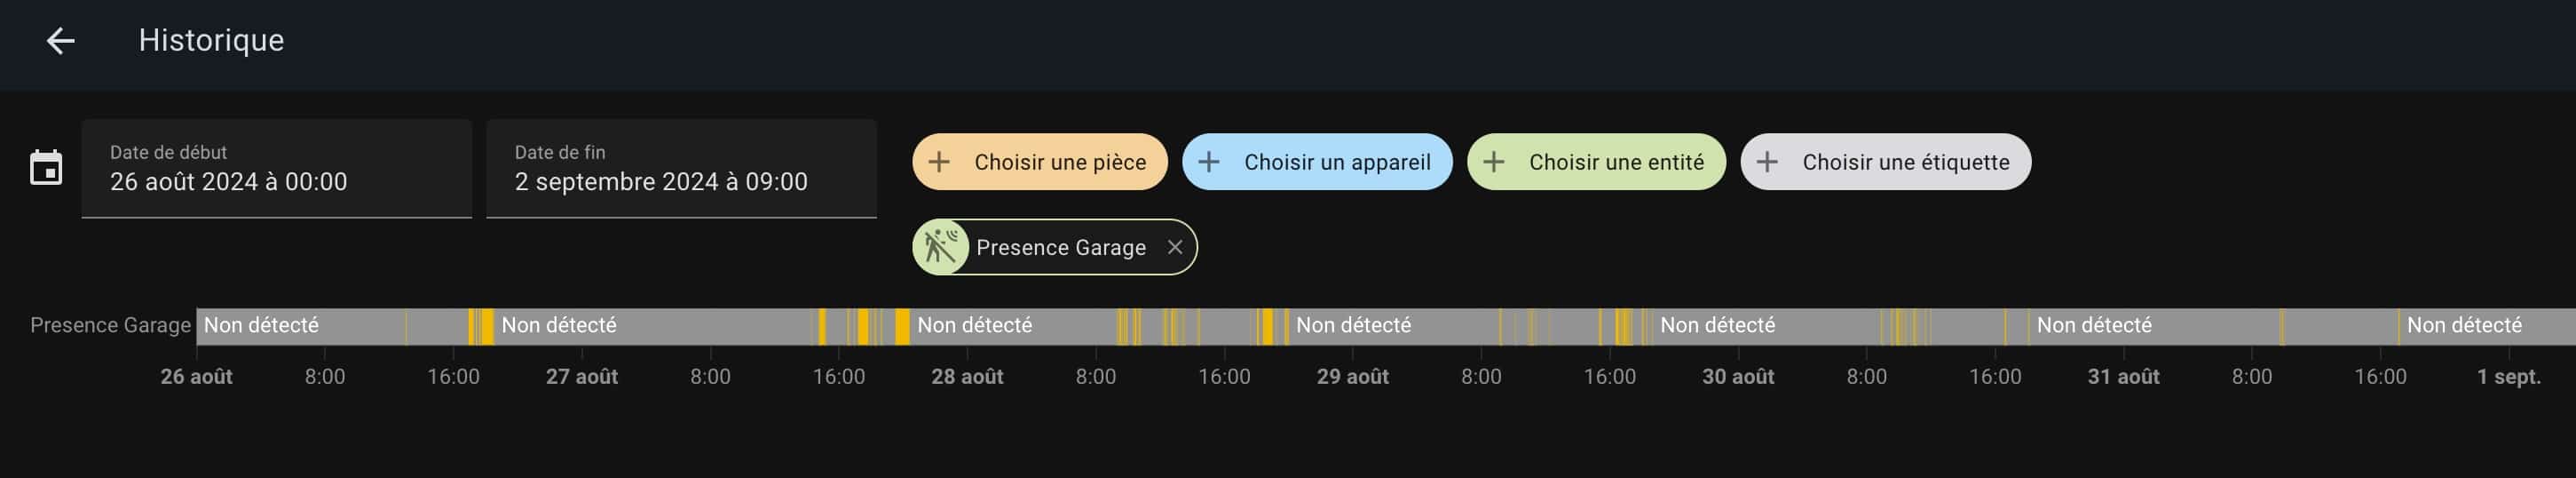The width and height of the screenshot is (2576, 478).
Task: Open the Choisir une entité picker
Action: [1615, 162]
